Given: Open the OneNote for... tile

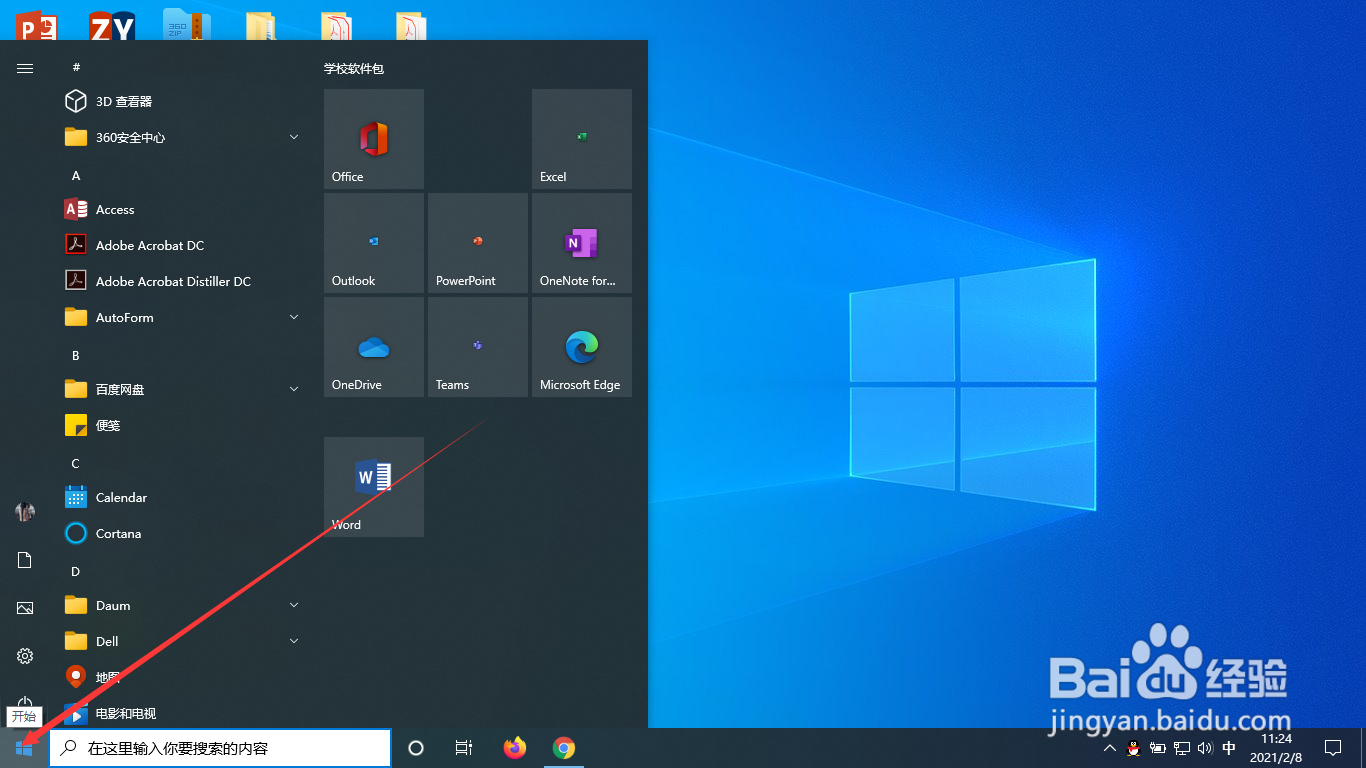Looking at the screenshot, I should pyautogui.click(x=582, y=243).
